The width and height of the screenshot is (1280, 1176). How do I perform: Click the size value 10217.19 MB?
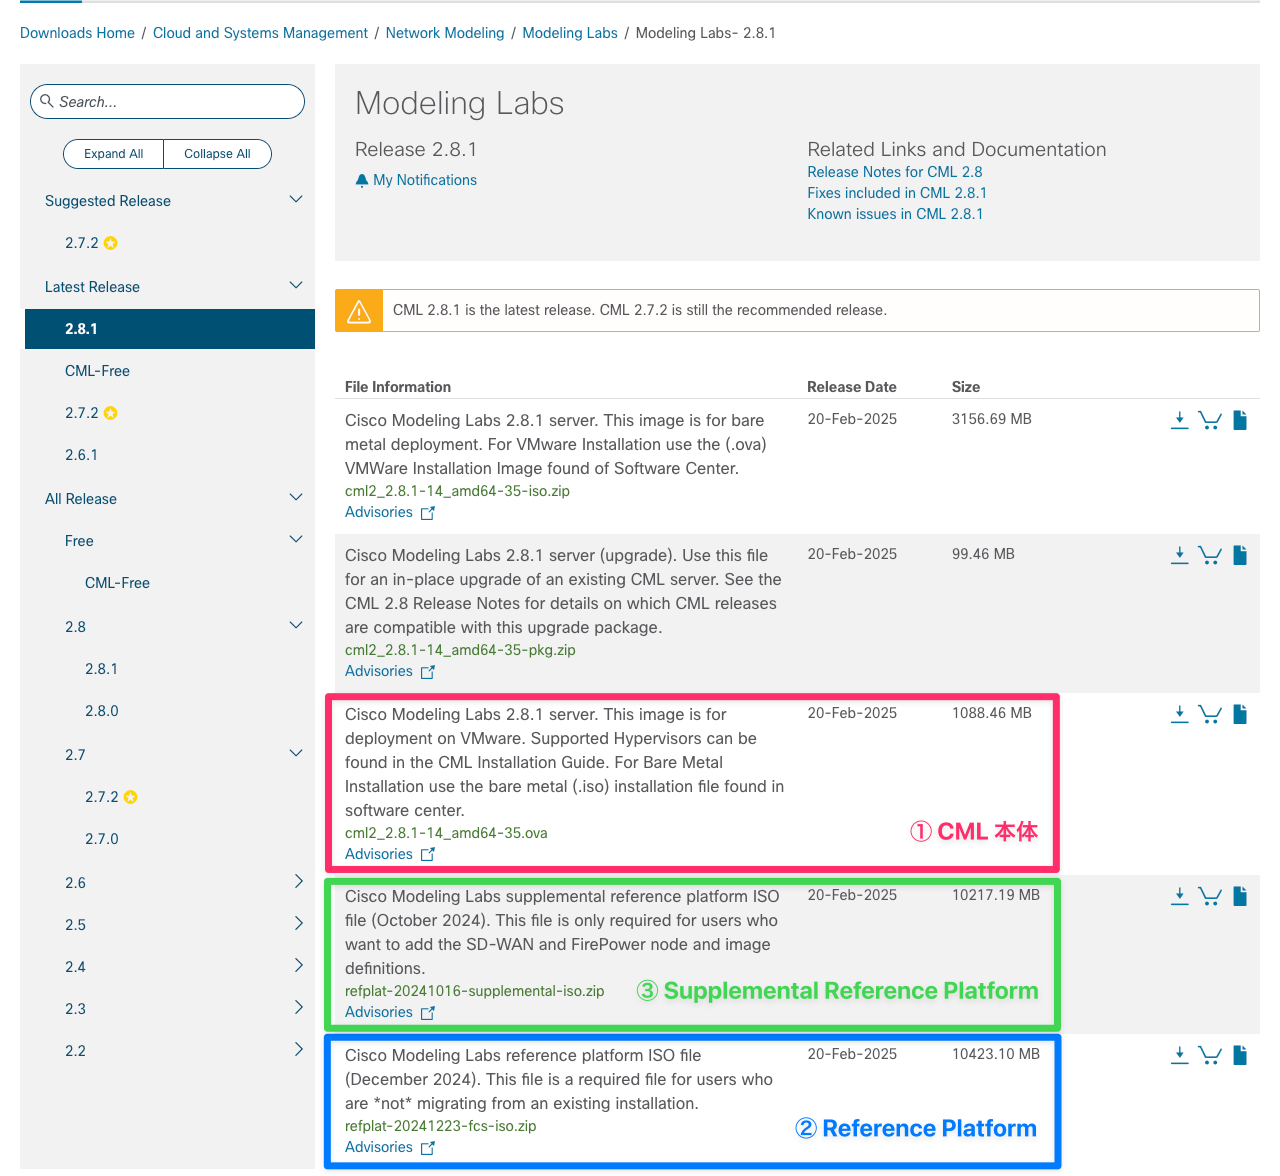pos(996,895)
